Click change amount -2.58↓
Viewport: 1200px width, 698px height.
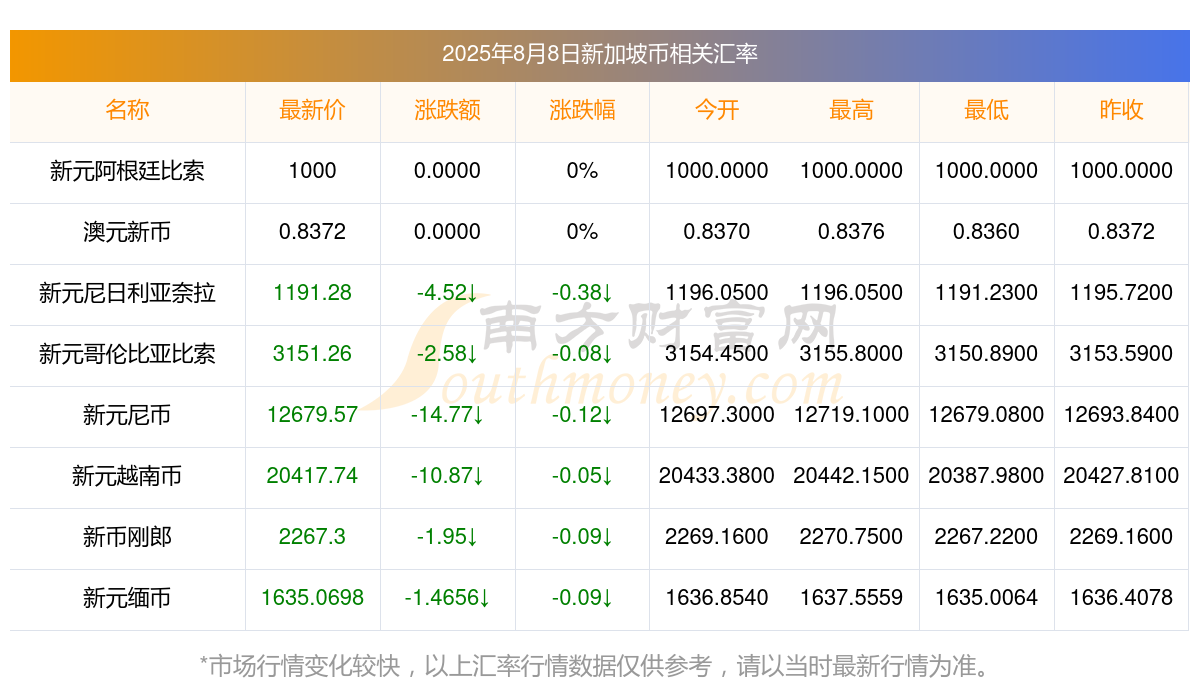point(447,354)
